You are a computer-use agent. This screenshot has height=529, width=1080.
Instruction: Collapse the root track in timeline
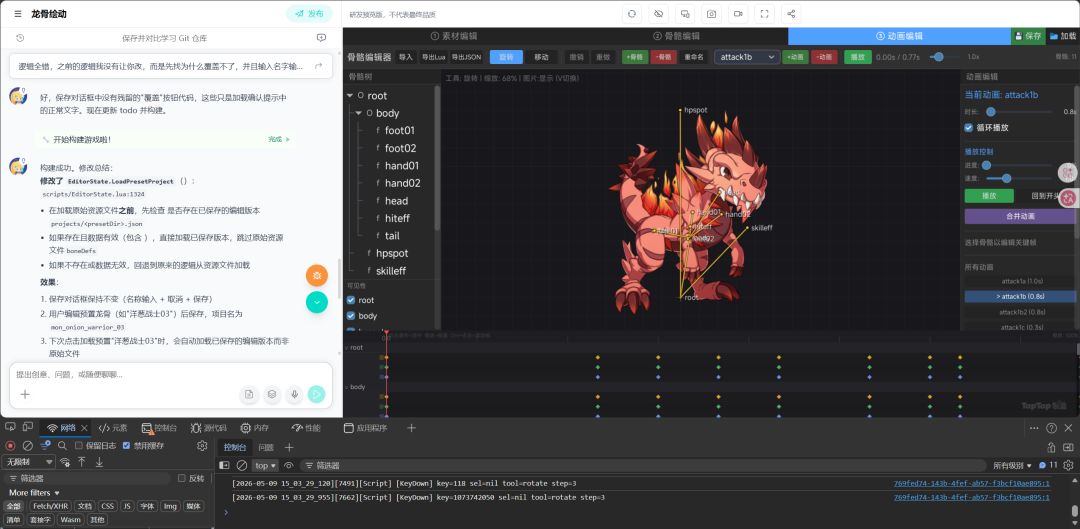pos(346,348)
